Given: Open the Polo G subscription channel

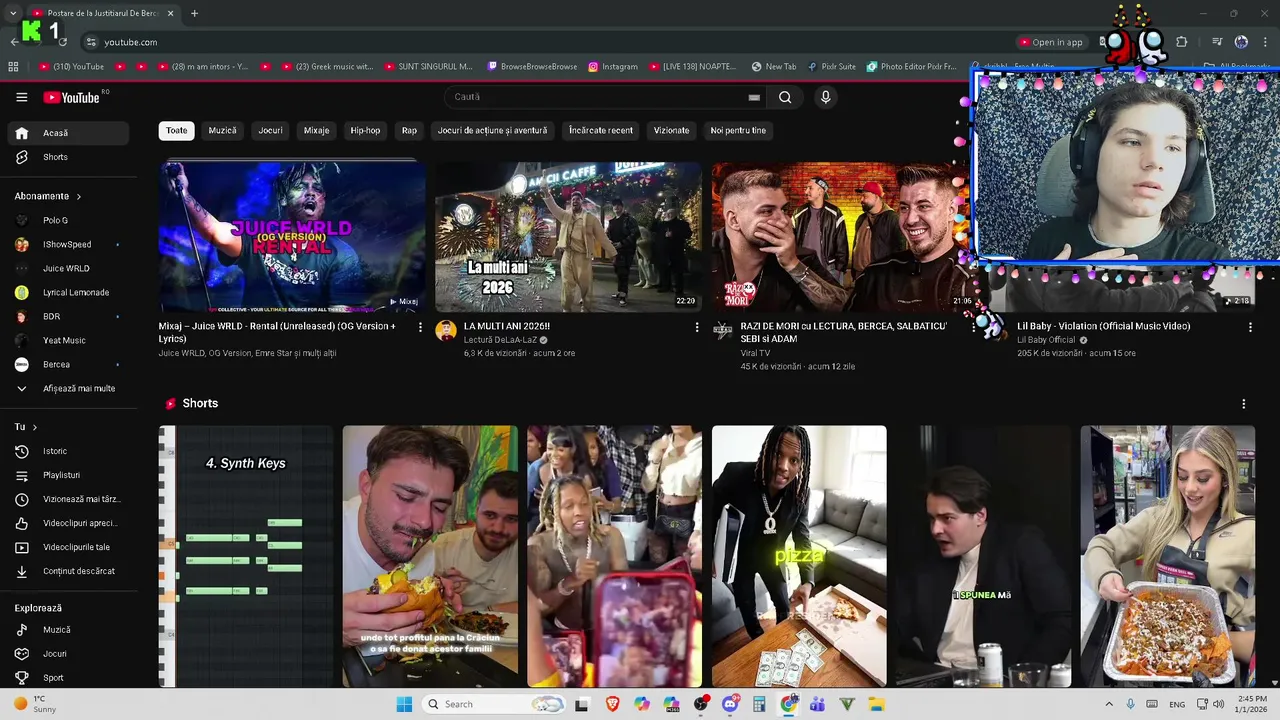Looking at the screenshot, I should coord(68,220).
